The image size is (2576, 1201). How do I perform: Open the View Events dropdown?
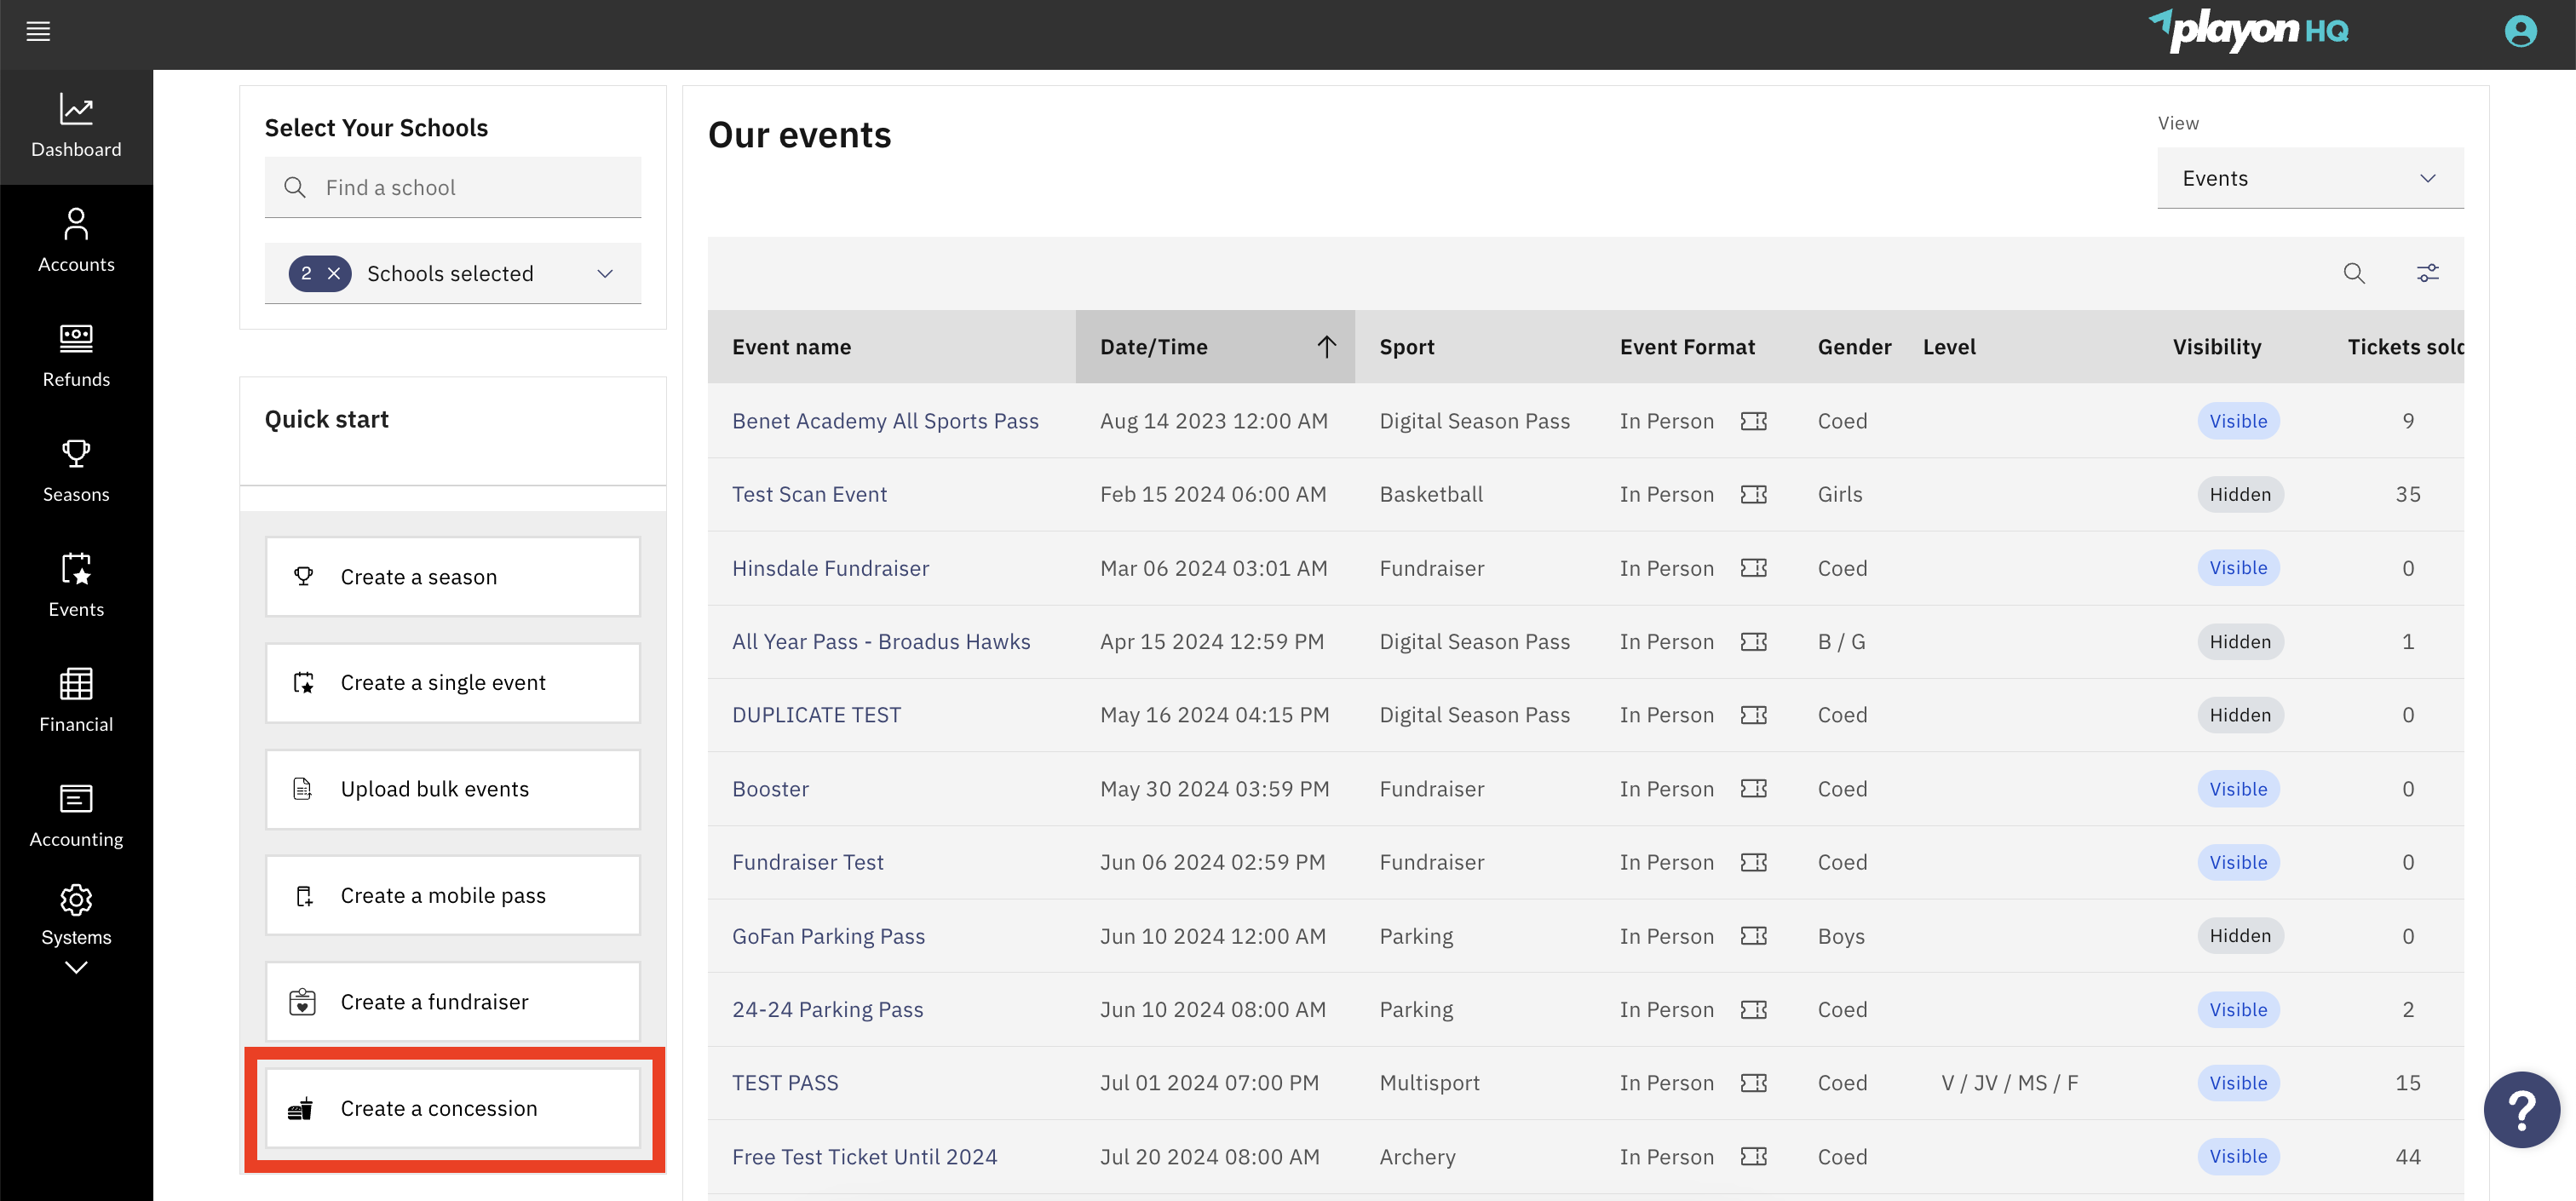(x=2309, y=178)
